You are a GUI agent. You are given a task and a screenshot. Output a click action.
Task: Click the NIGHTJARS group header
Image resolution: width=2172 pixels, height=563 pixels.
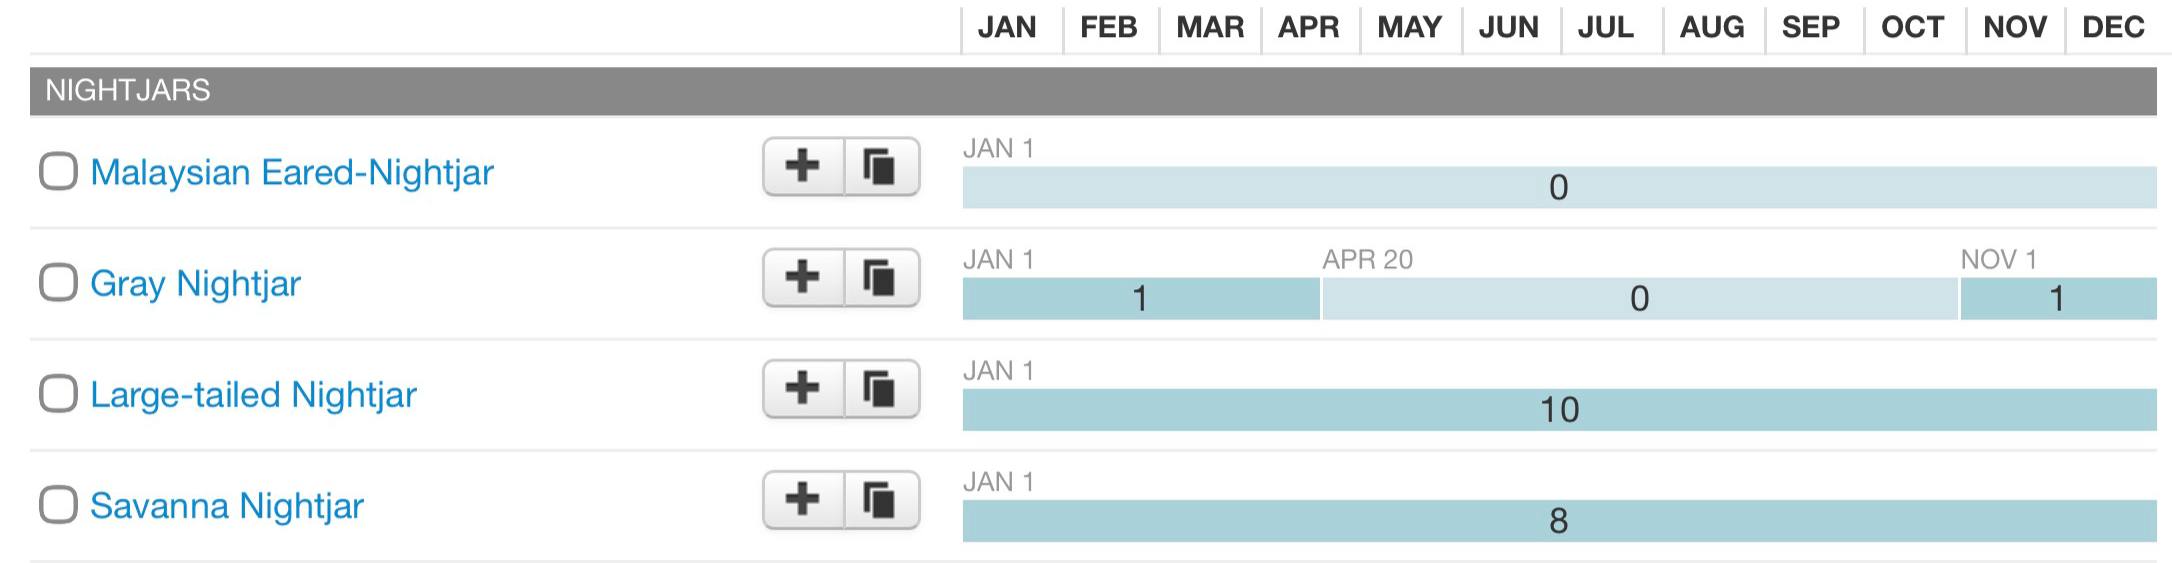tap(128, 91)
